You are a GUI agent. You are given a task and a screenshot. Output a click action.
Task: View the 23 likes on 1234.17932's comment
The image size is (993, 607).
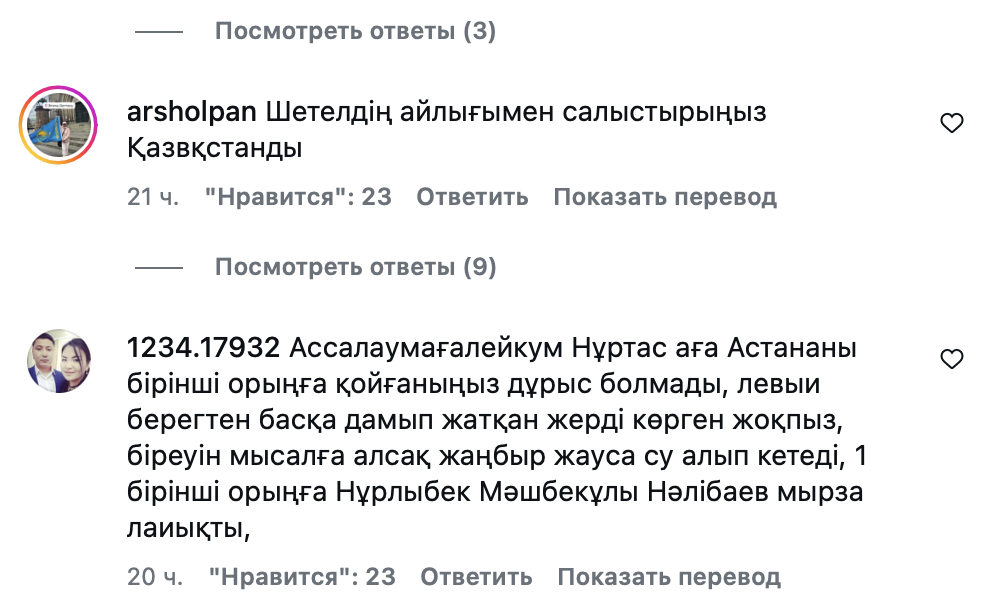coord(302,577)
